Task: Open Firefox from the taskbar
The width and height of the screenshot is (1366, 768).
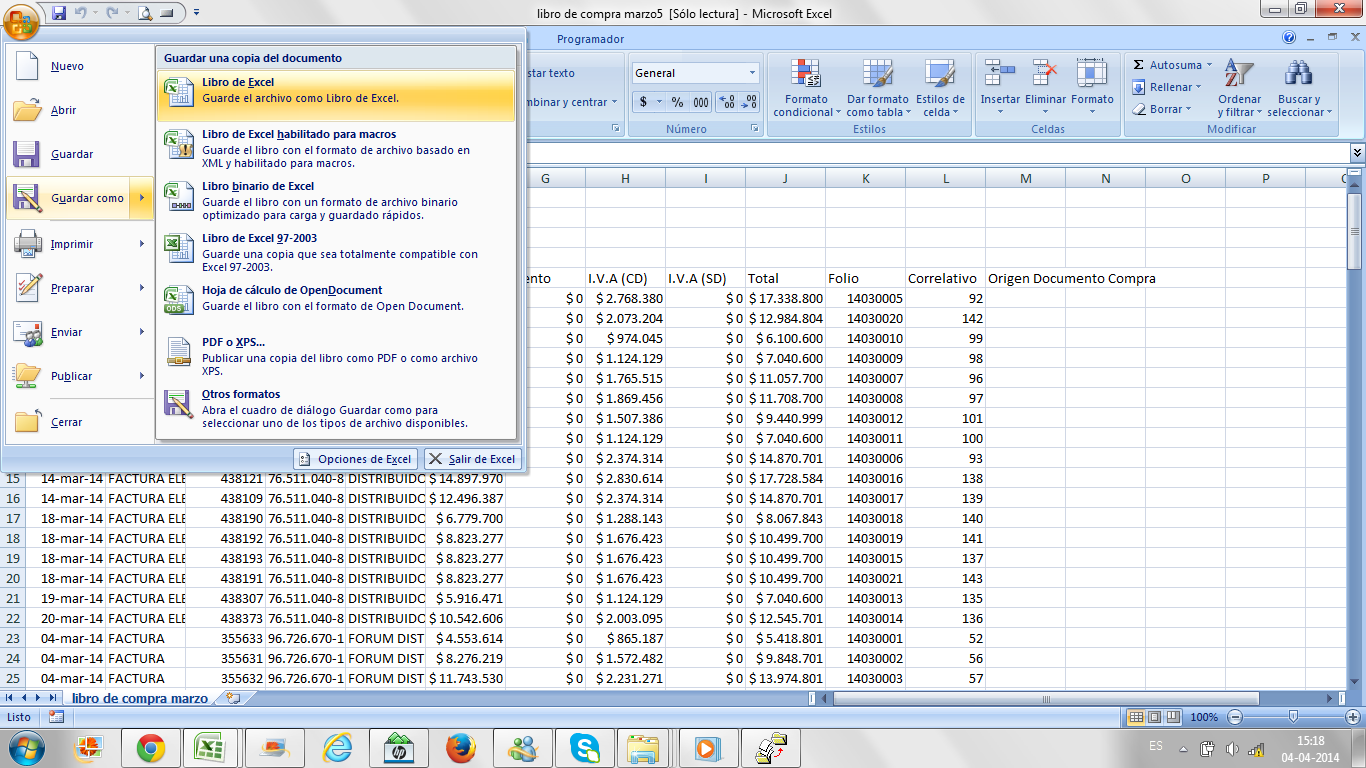Action: [461, 747]
